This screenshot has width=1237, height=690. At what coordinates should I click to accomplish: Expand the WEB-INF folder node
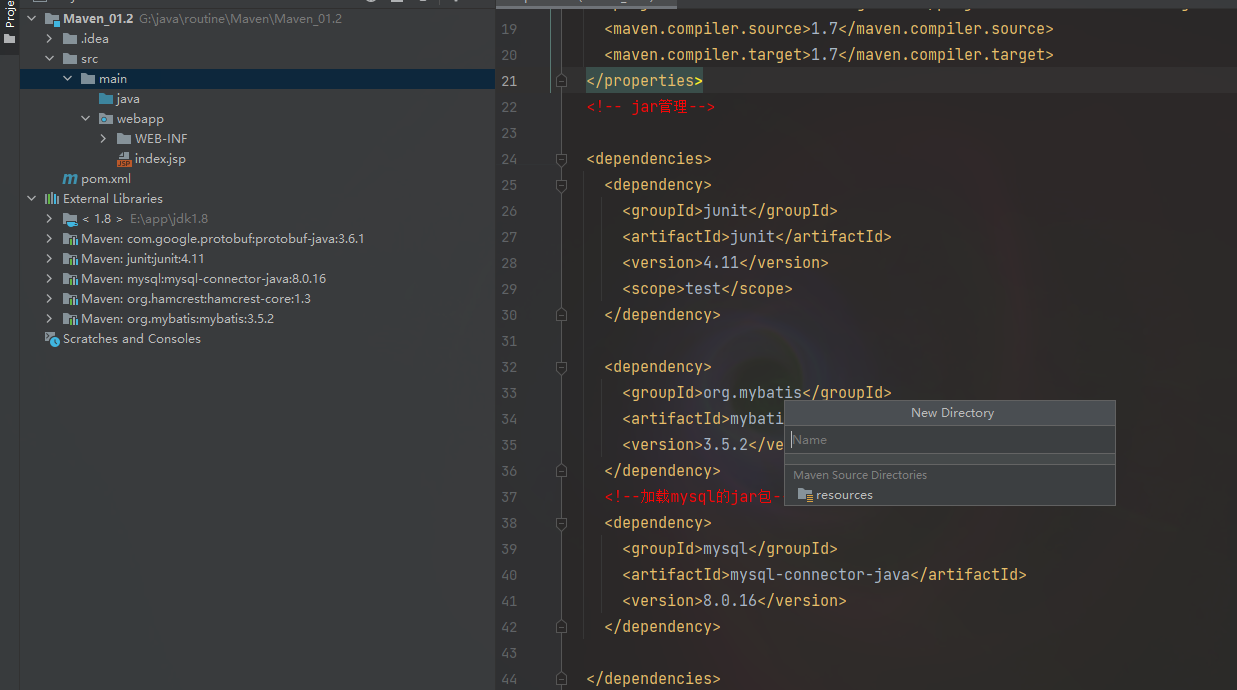click(103, 139)
